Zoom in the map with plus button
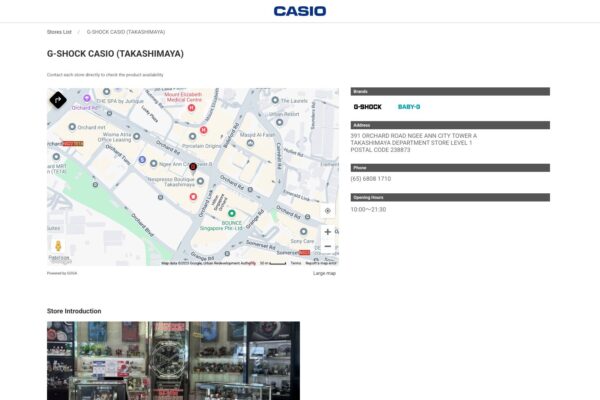 coord(328,232)
